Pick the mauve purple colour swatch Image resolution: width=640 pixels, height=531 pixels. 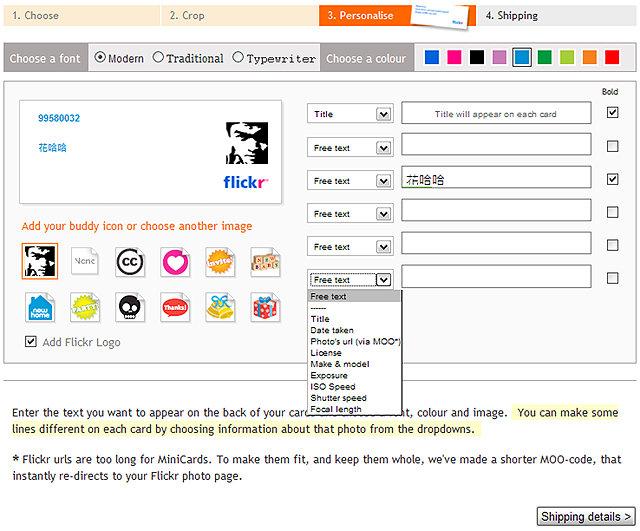[499, 57]
